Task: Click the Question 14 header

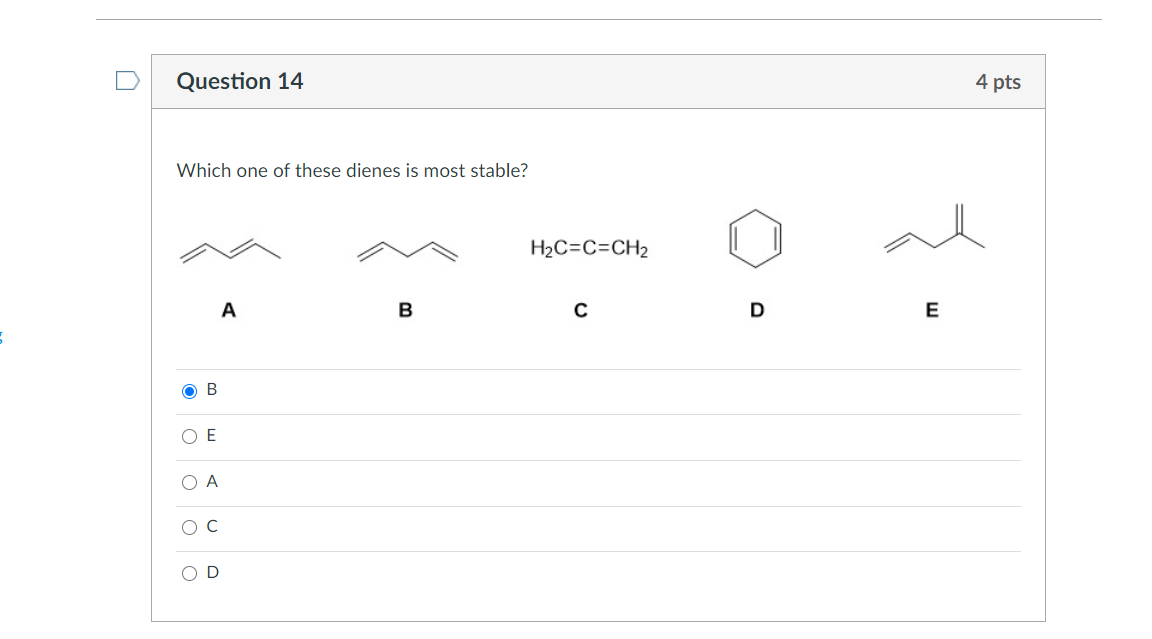Action: pyautogui.click(x=240, y=81)
